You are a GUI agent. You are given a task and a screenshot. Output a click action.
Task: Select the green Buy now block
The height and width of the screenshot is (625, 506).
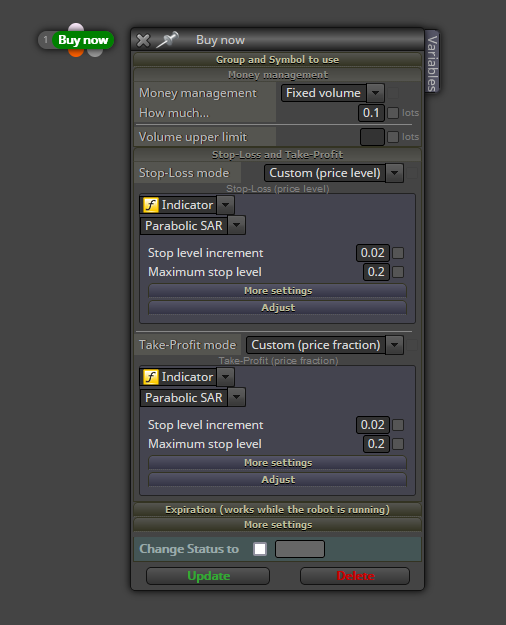click(83, 40)
